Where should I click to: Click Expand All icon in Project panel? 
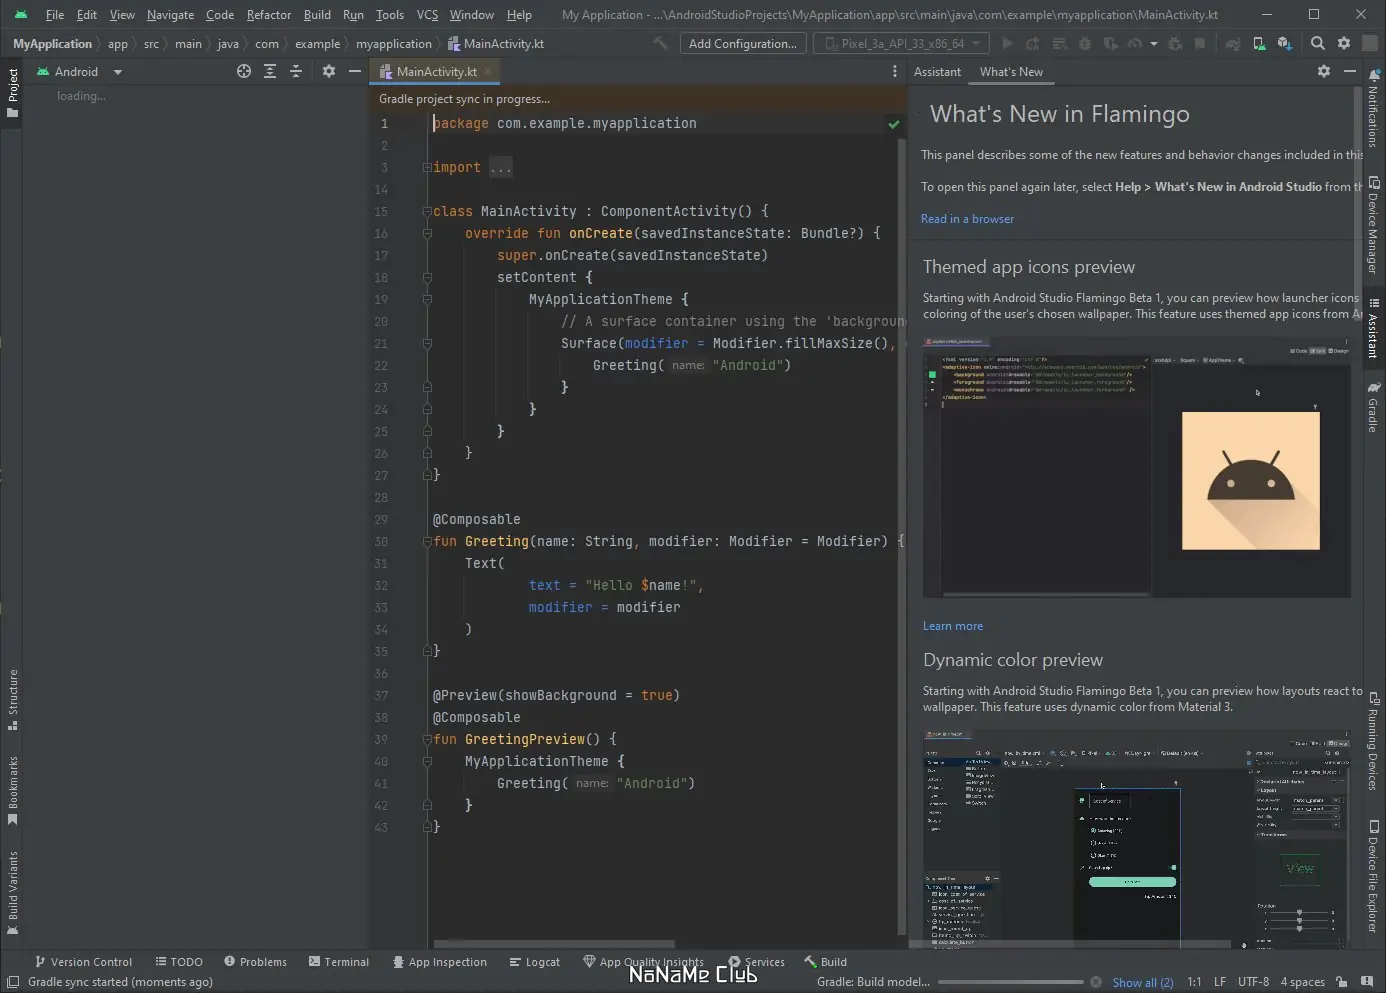point(270,71)
